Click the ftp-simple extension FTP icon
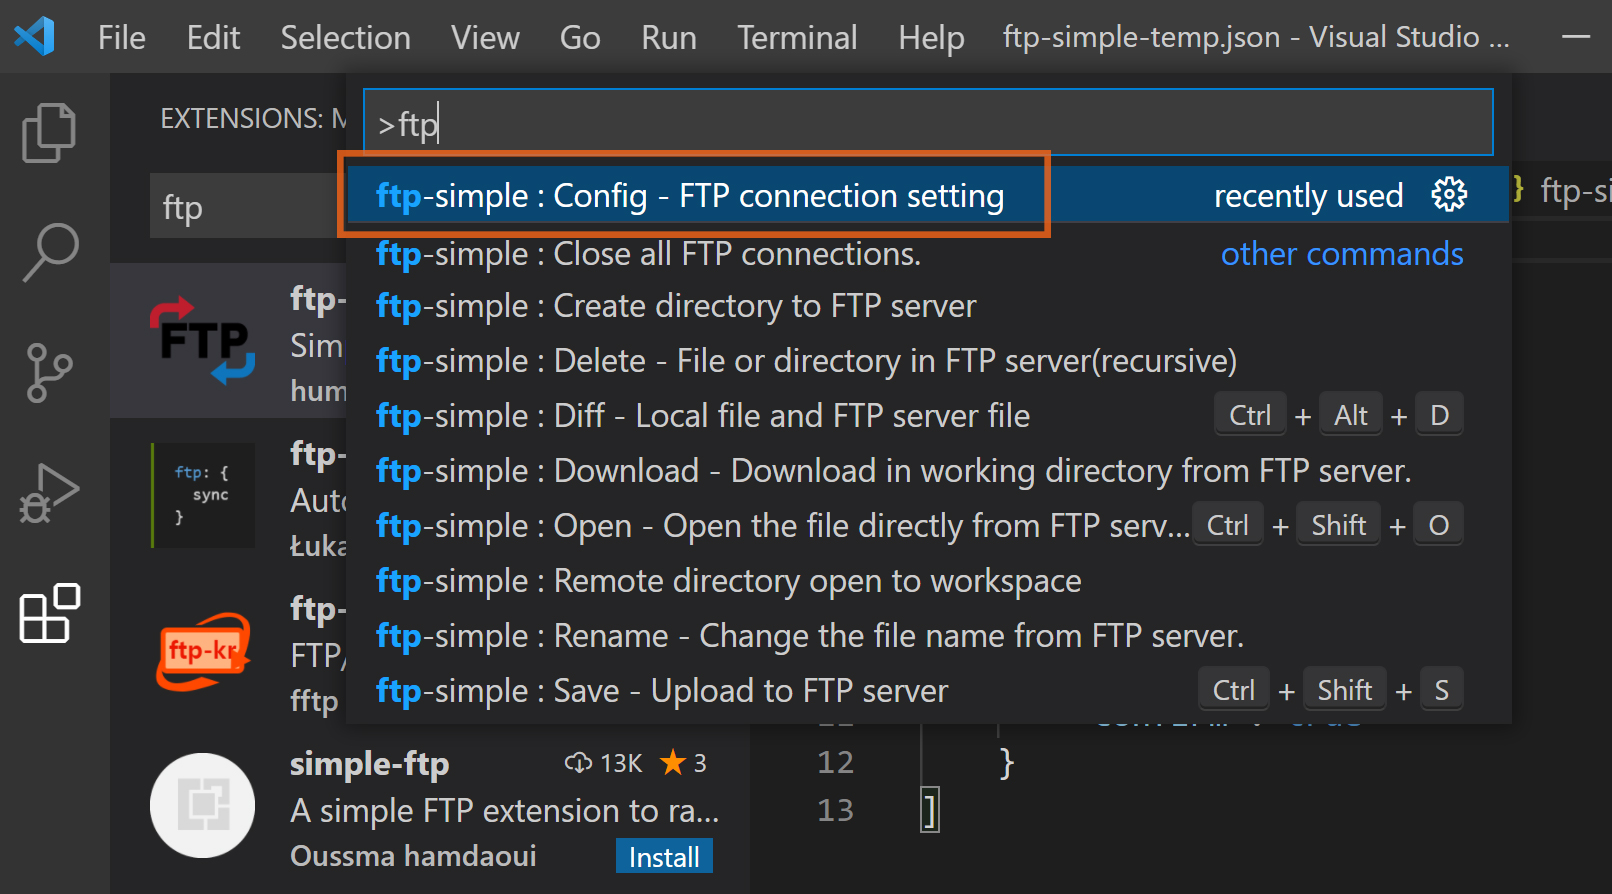The width and height of the screenshot is (1612, 894). 203,340
